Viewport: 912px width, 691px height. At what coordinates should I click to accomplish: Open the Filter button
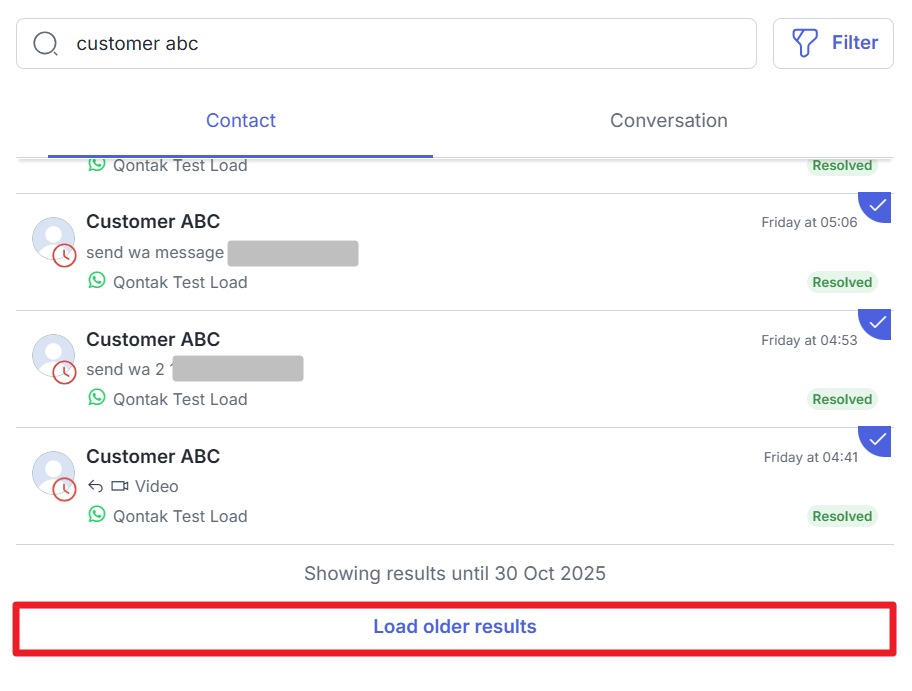pyautogui.click(x=833, y=43)
